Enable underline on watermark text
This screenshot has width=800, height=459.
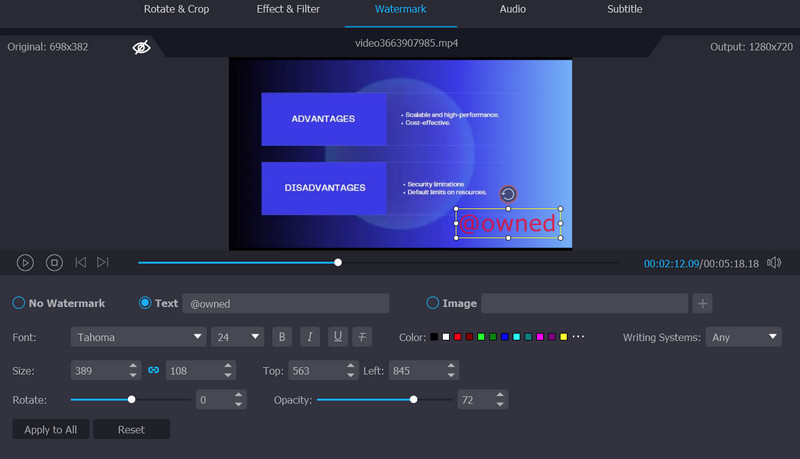coord(337,337)
